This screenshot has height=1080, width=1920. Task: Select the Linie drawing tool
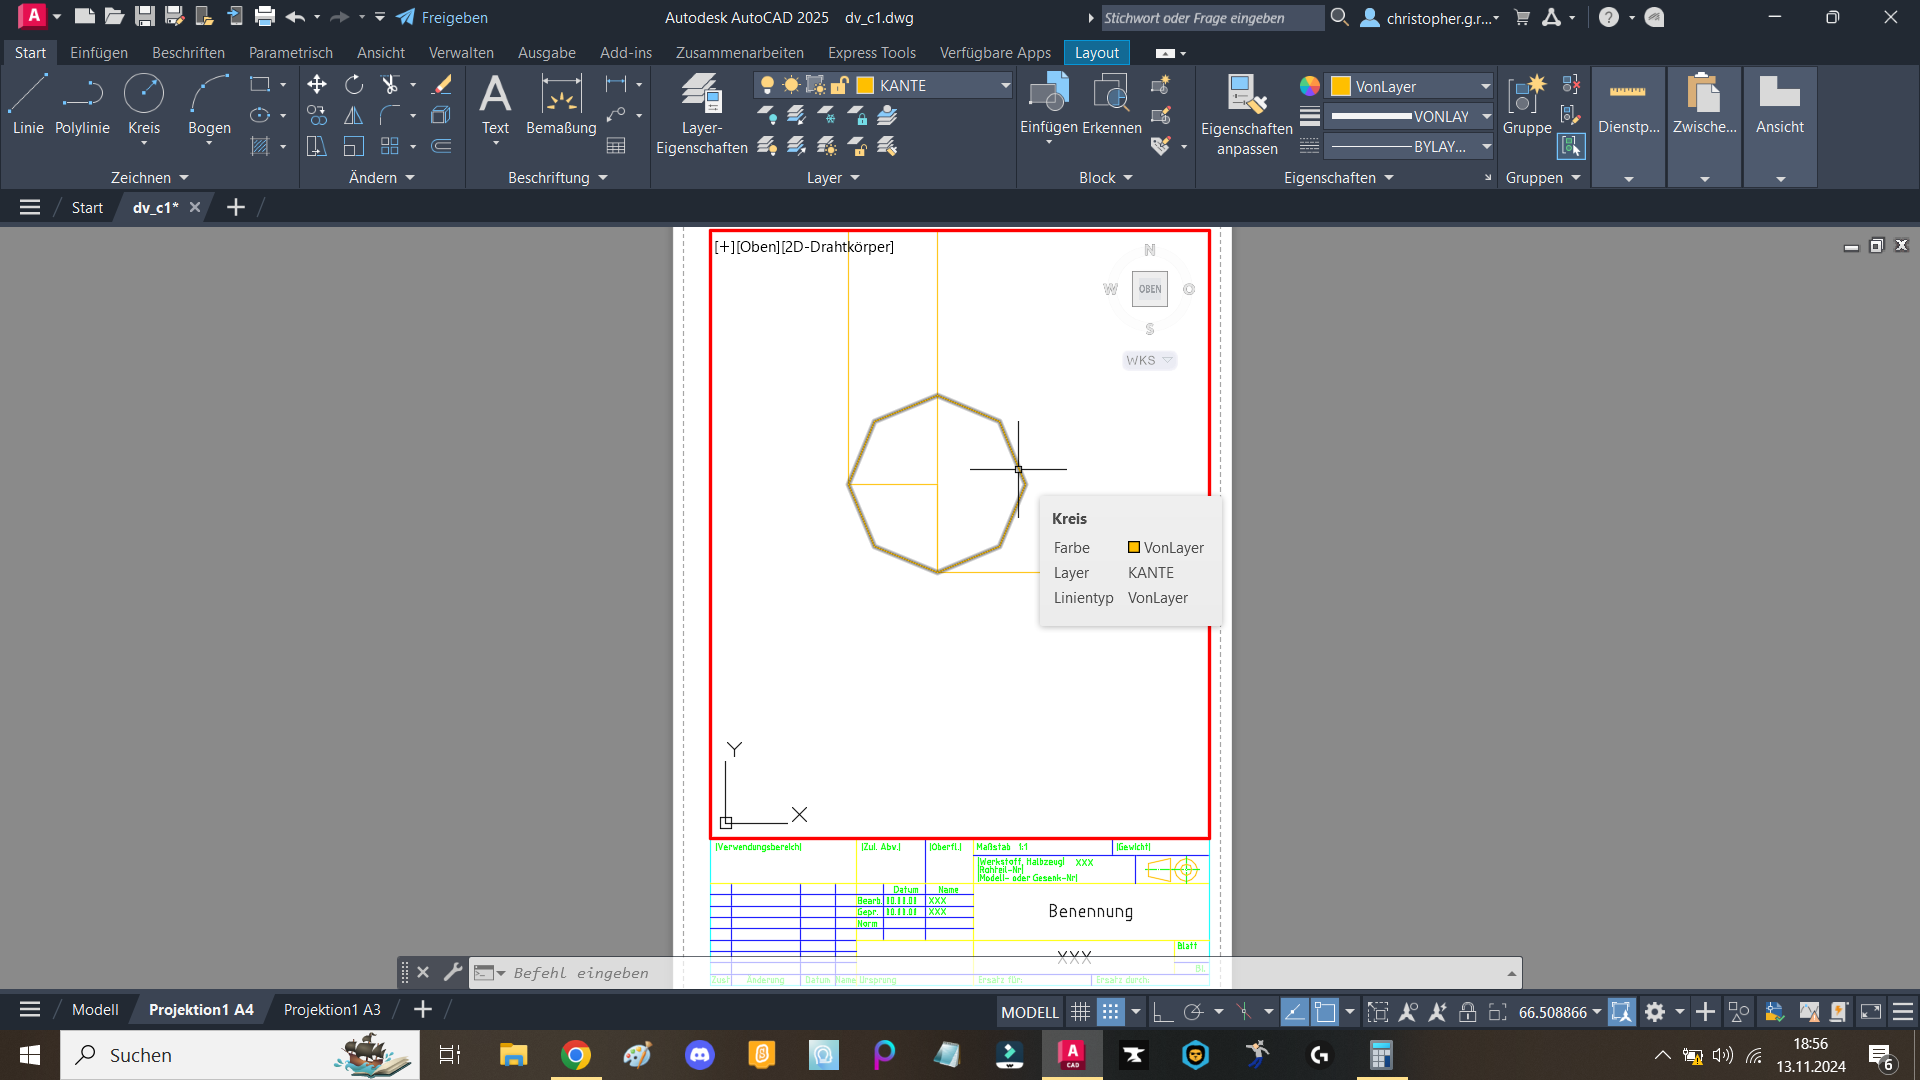pos(28,105)
